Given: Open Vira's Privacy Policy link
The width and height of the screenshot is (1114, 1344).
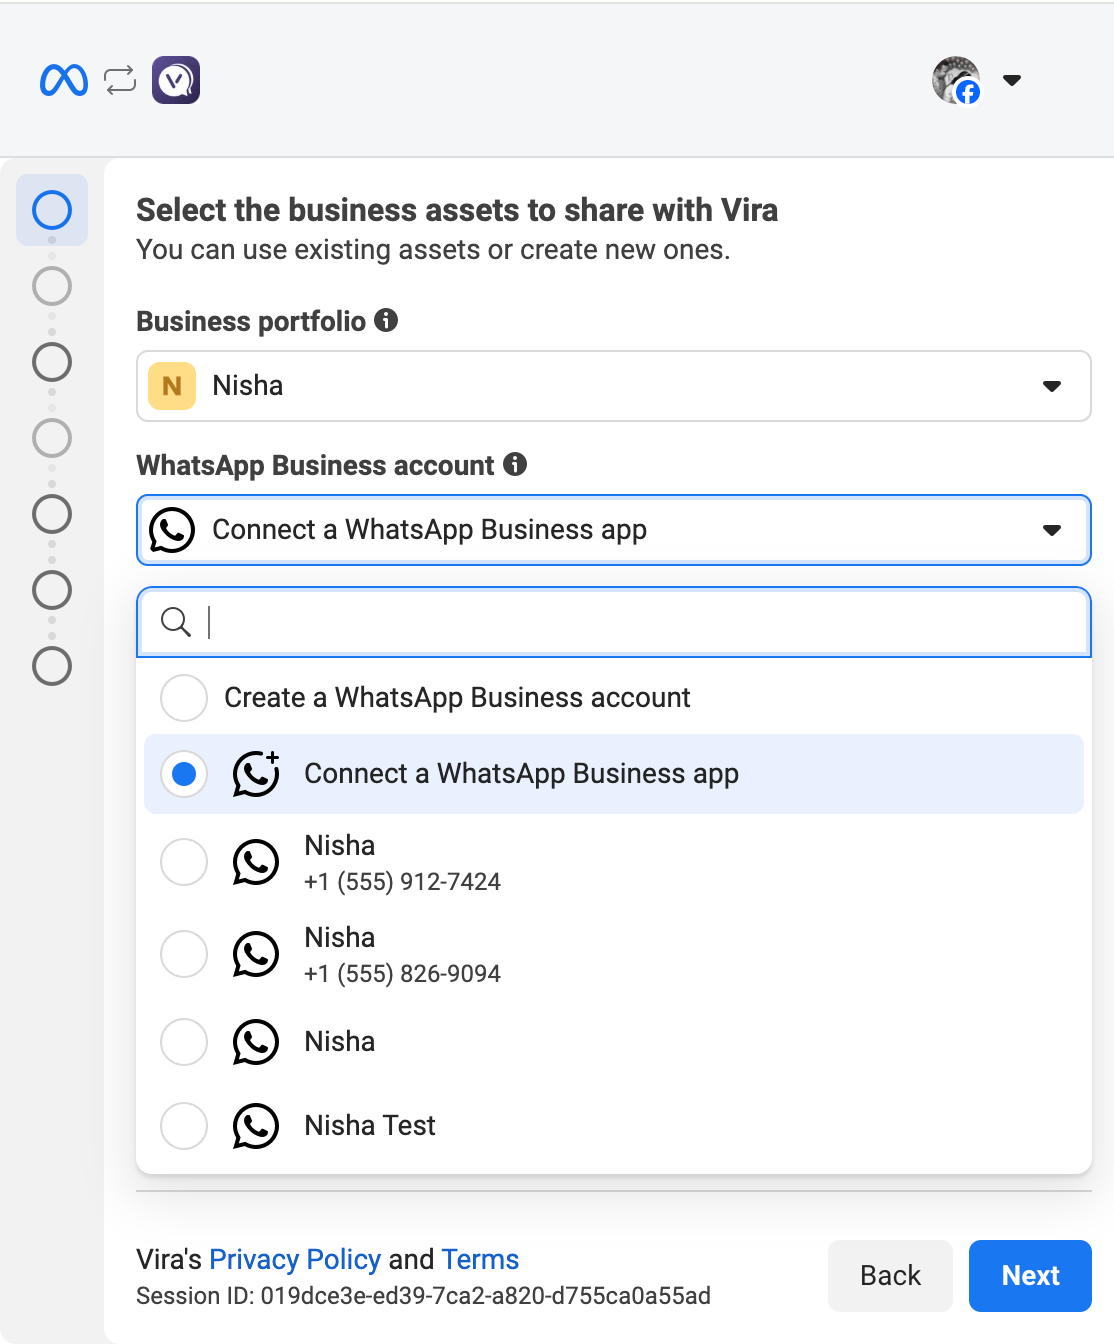Looking at the screenshot, I should (x=295, y=1259).
